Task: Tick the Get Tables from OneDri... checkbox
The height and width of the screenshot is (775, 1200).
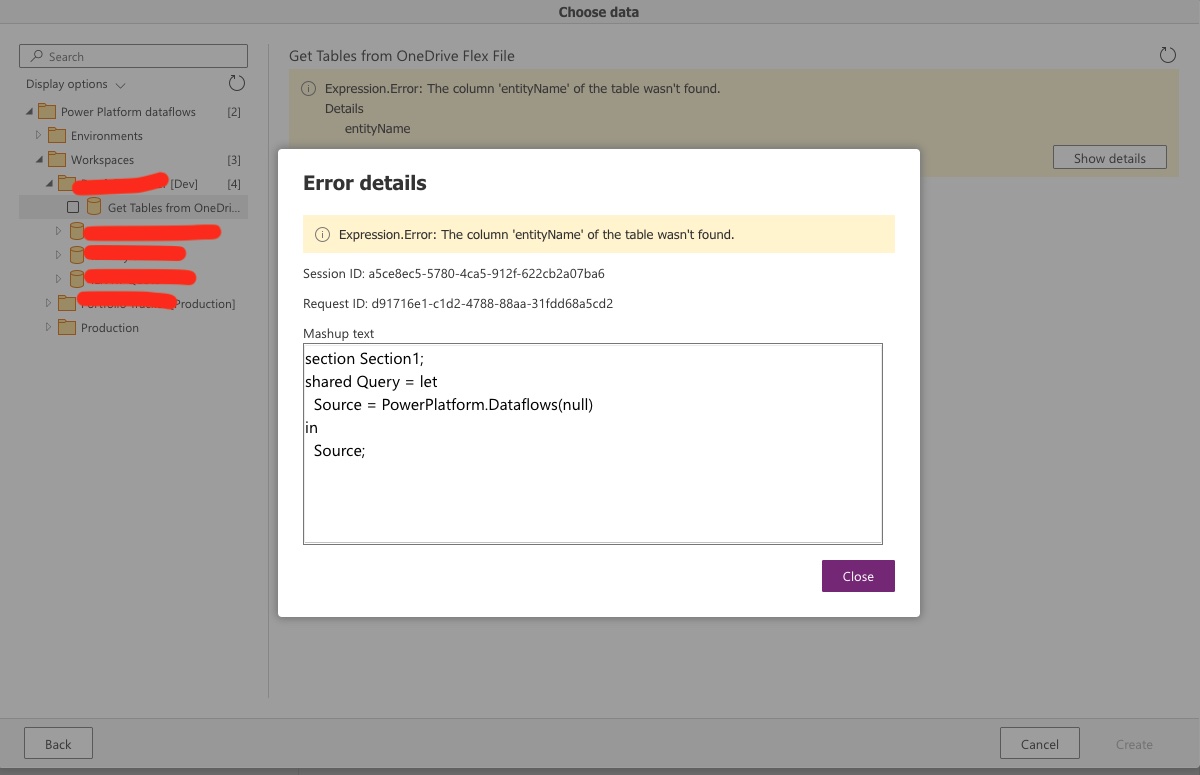Action: (73, 207)
